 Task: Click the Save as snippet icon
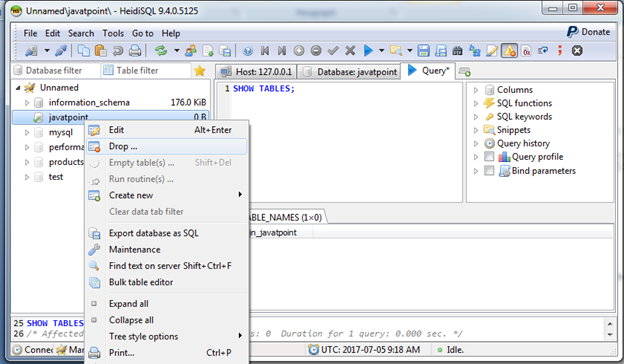[x=441, y=51]
